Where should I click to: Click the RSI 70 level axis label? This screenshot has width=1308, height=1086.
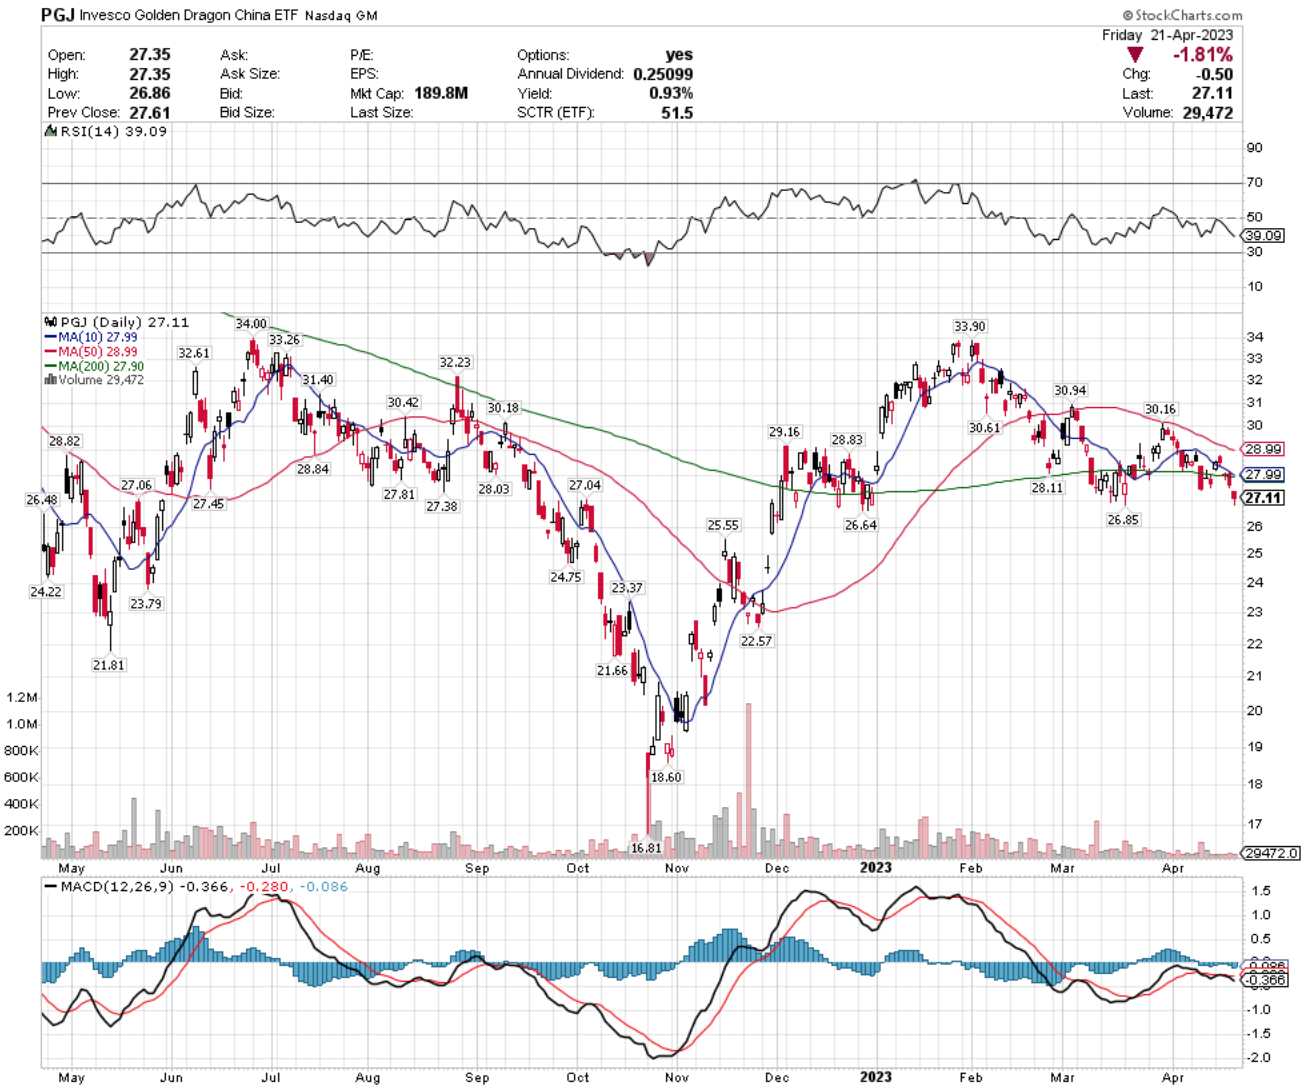pyautogui.click(x=1254, y=183)
